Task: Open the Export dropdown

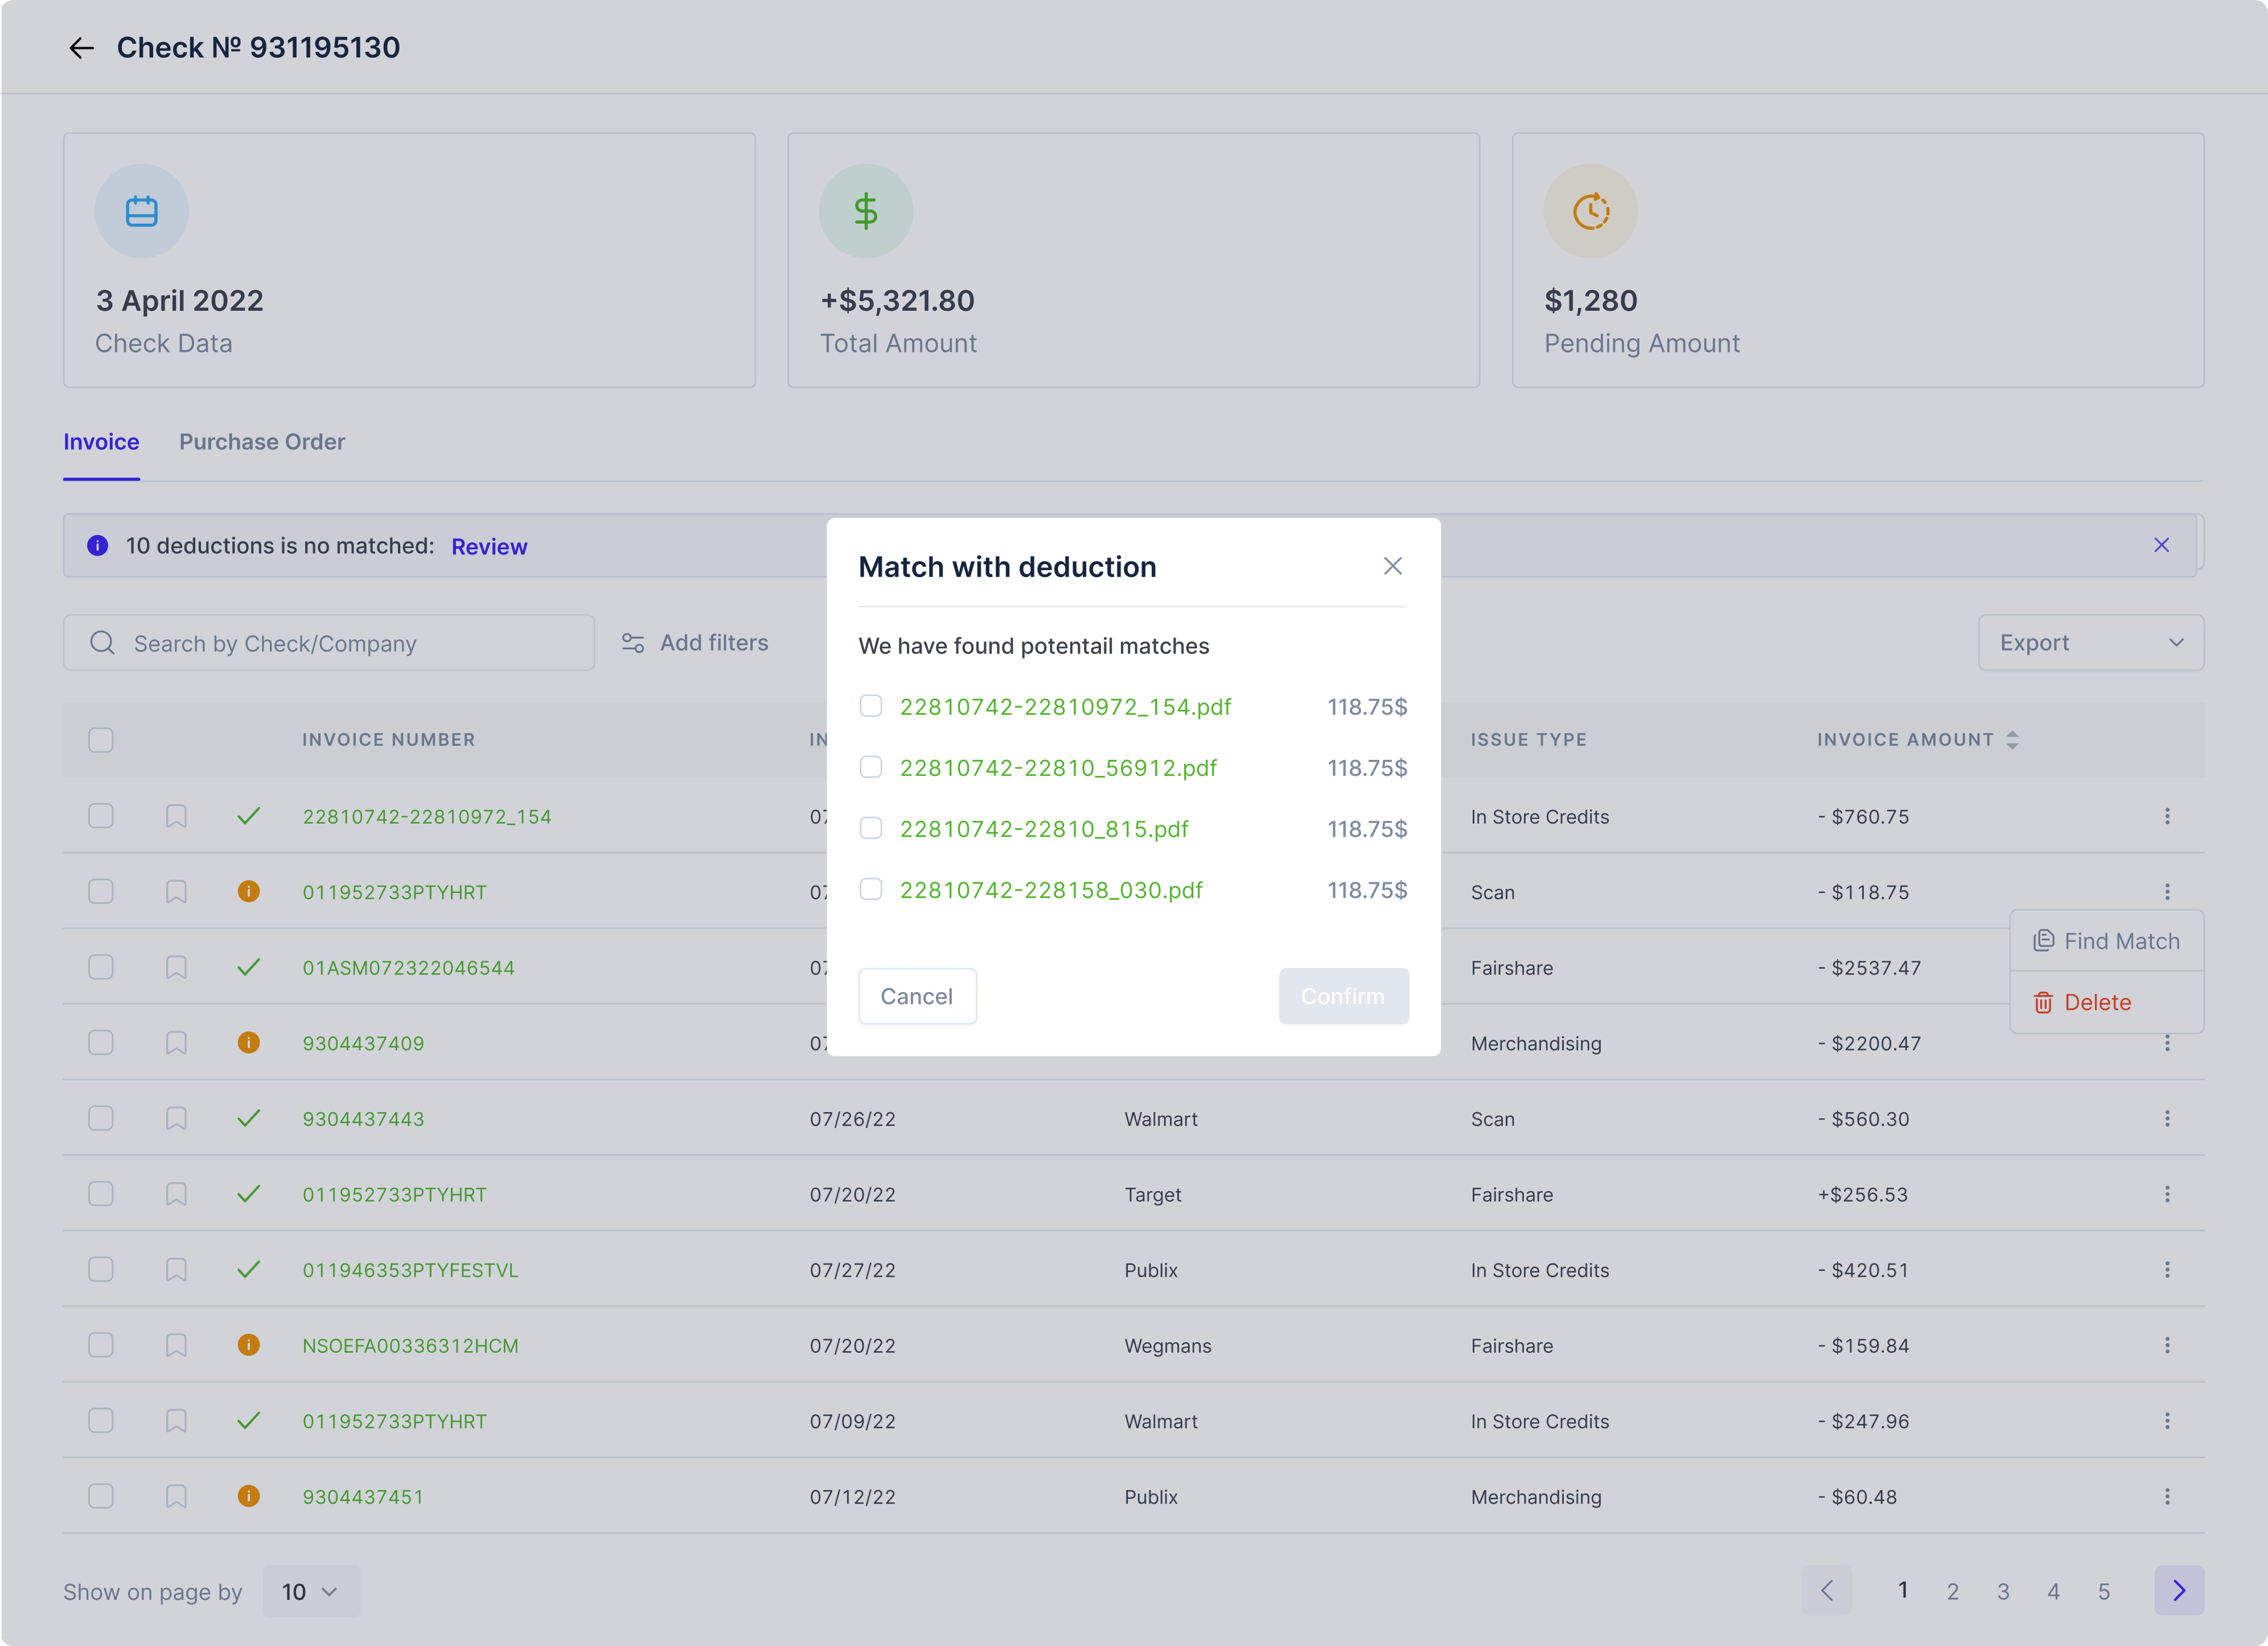Action: coord(2090,643)
